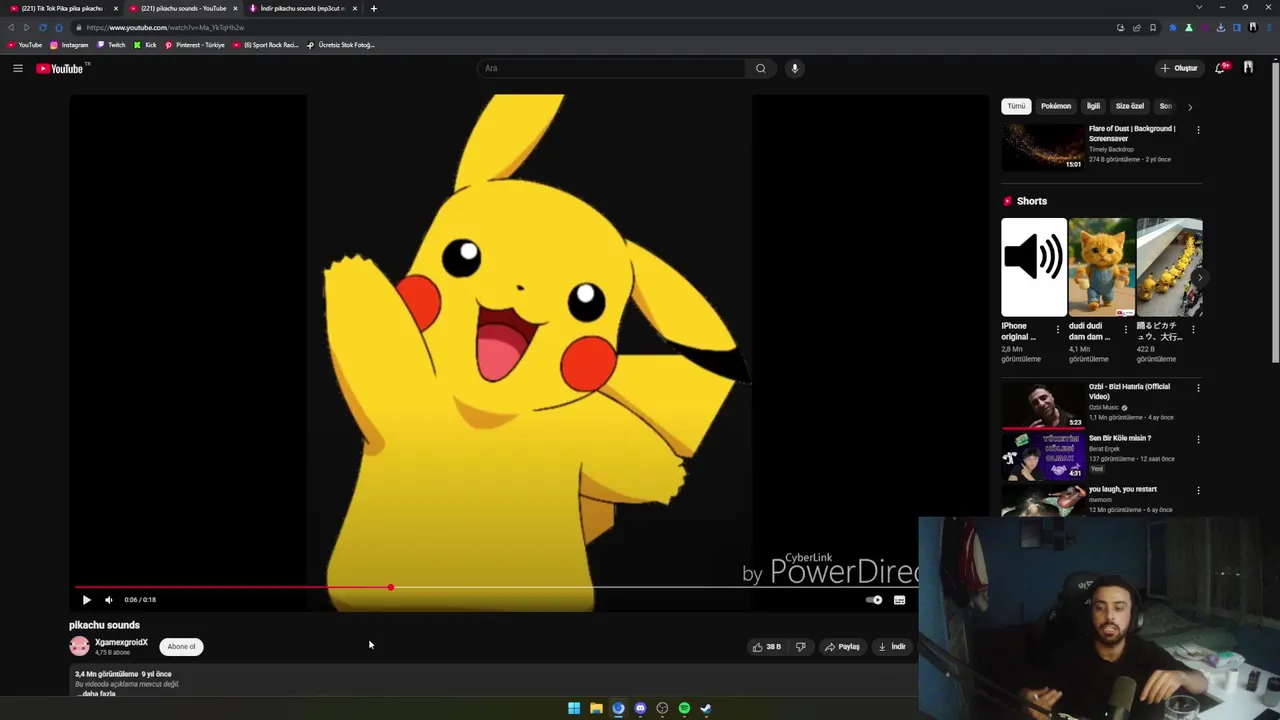Open options for the iPhone original short
This screenshot has height=720, width=1280.
tap(1058, 329)
